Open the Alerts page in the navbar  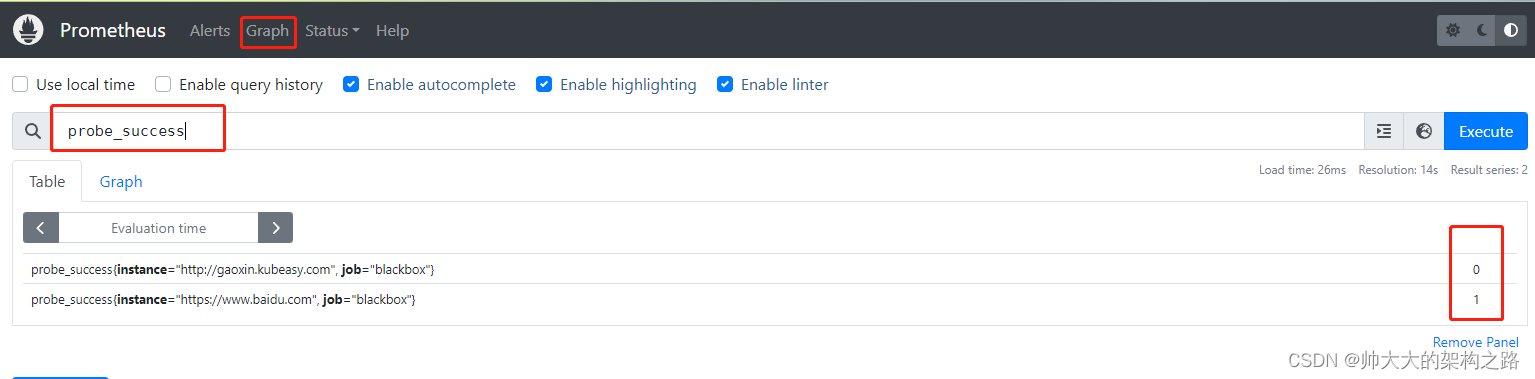point(210,31)
